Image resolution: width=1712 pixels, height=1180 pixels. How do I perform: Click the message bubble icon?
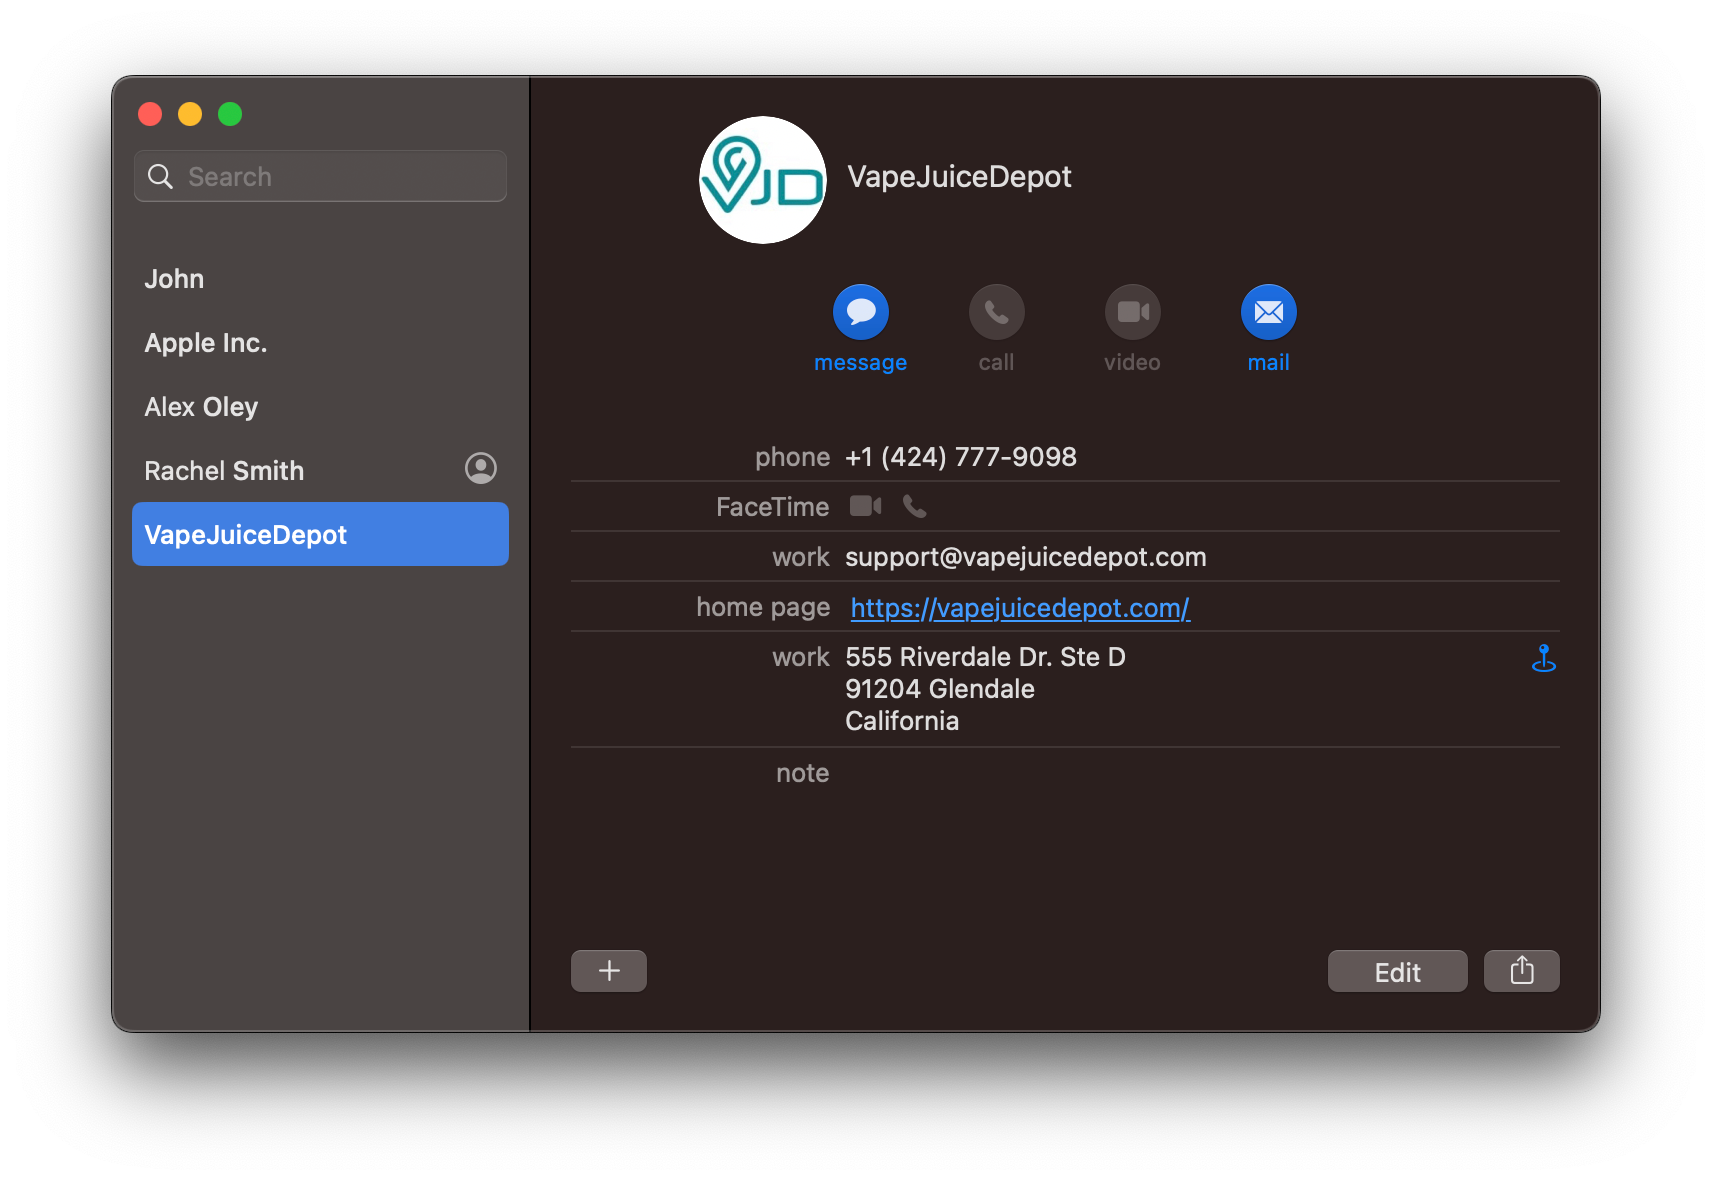(x=860, y=312)
